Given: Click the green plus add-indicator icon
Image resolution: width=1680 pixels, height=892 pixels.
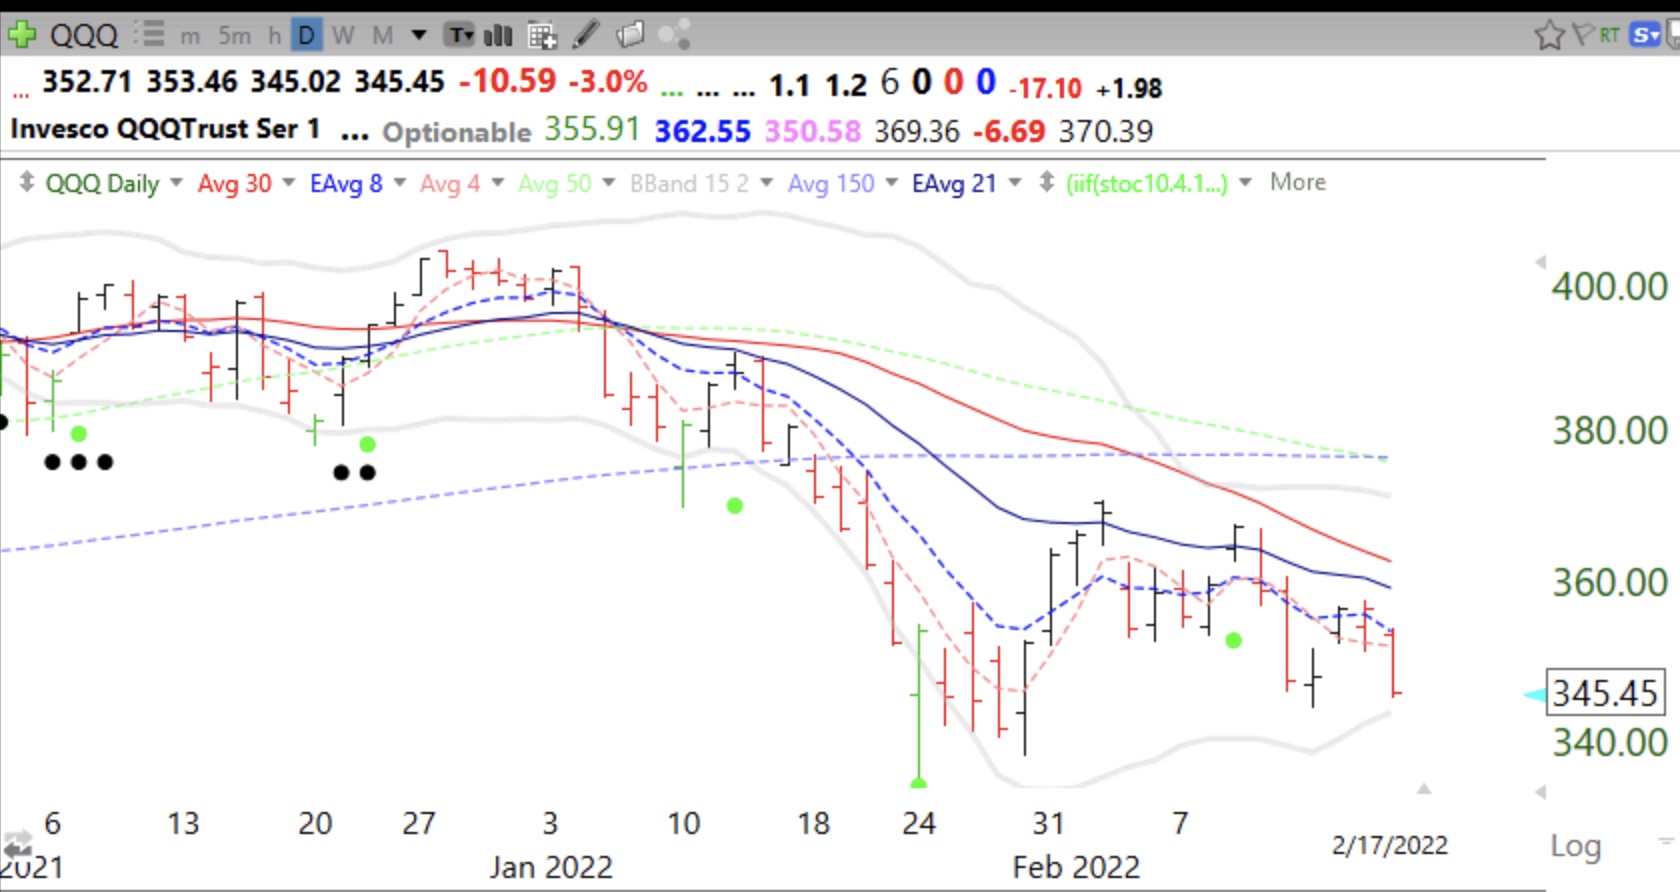Looking at the screenshot, I should click(x=21, y=35).
